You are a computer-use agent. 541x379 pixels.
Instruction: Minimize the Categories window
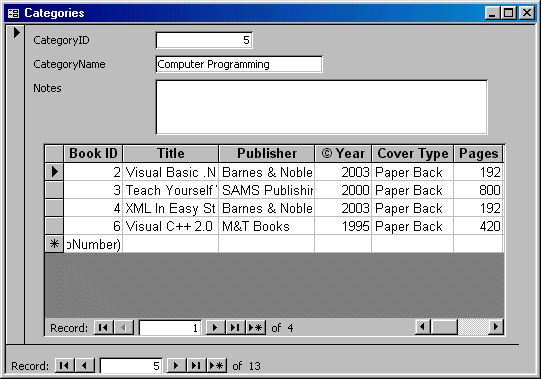pyautogui.click(x=492, y=13)
